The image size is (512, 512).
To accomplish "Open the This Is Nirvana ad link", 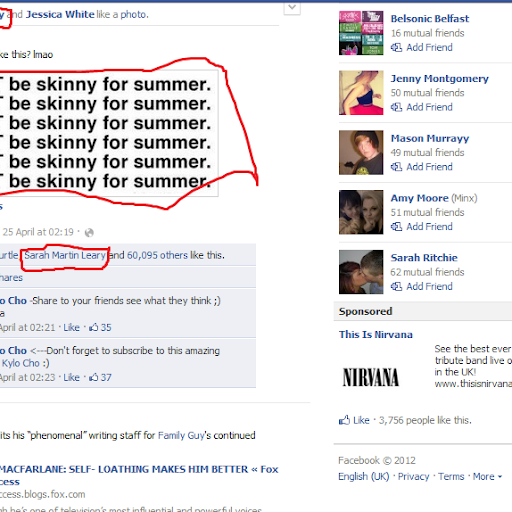I will [376, 334].
